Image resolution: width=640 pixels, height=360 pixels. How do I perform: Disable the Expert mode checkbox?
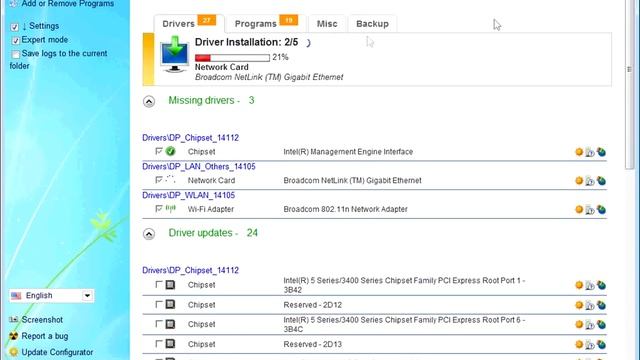16,40
